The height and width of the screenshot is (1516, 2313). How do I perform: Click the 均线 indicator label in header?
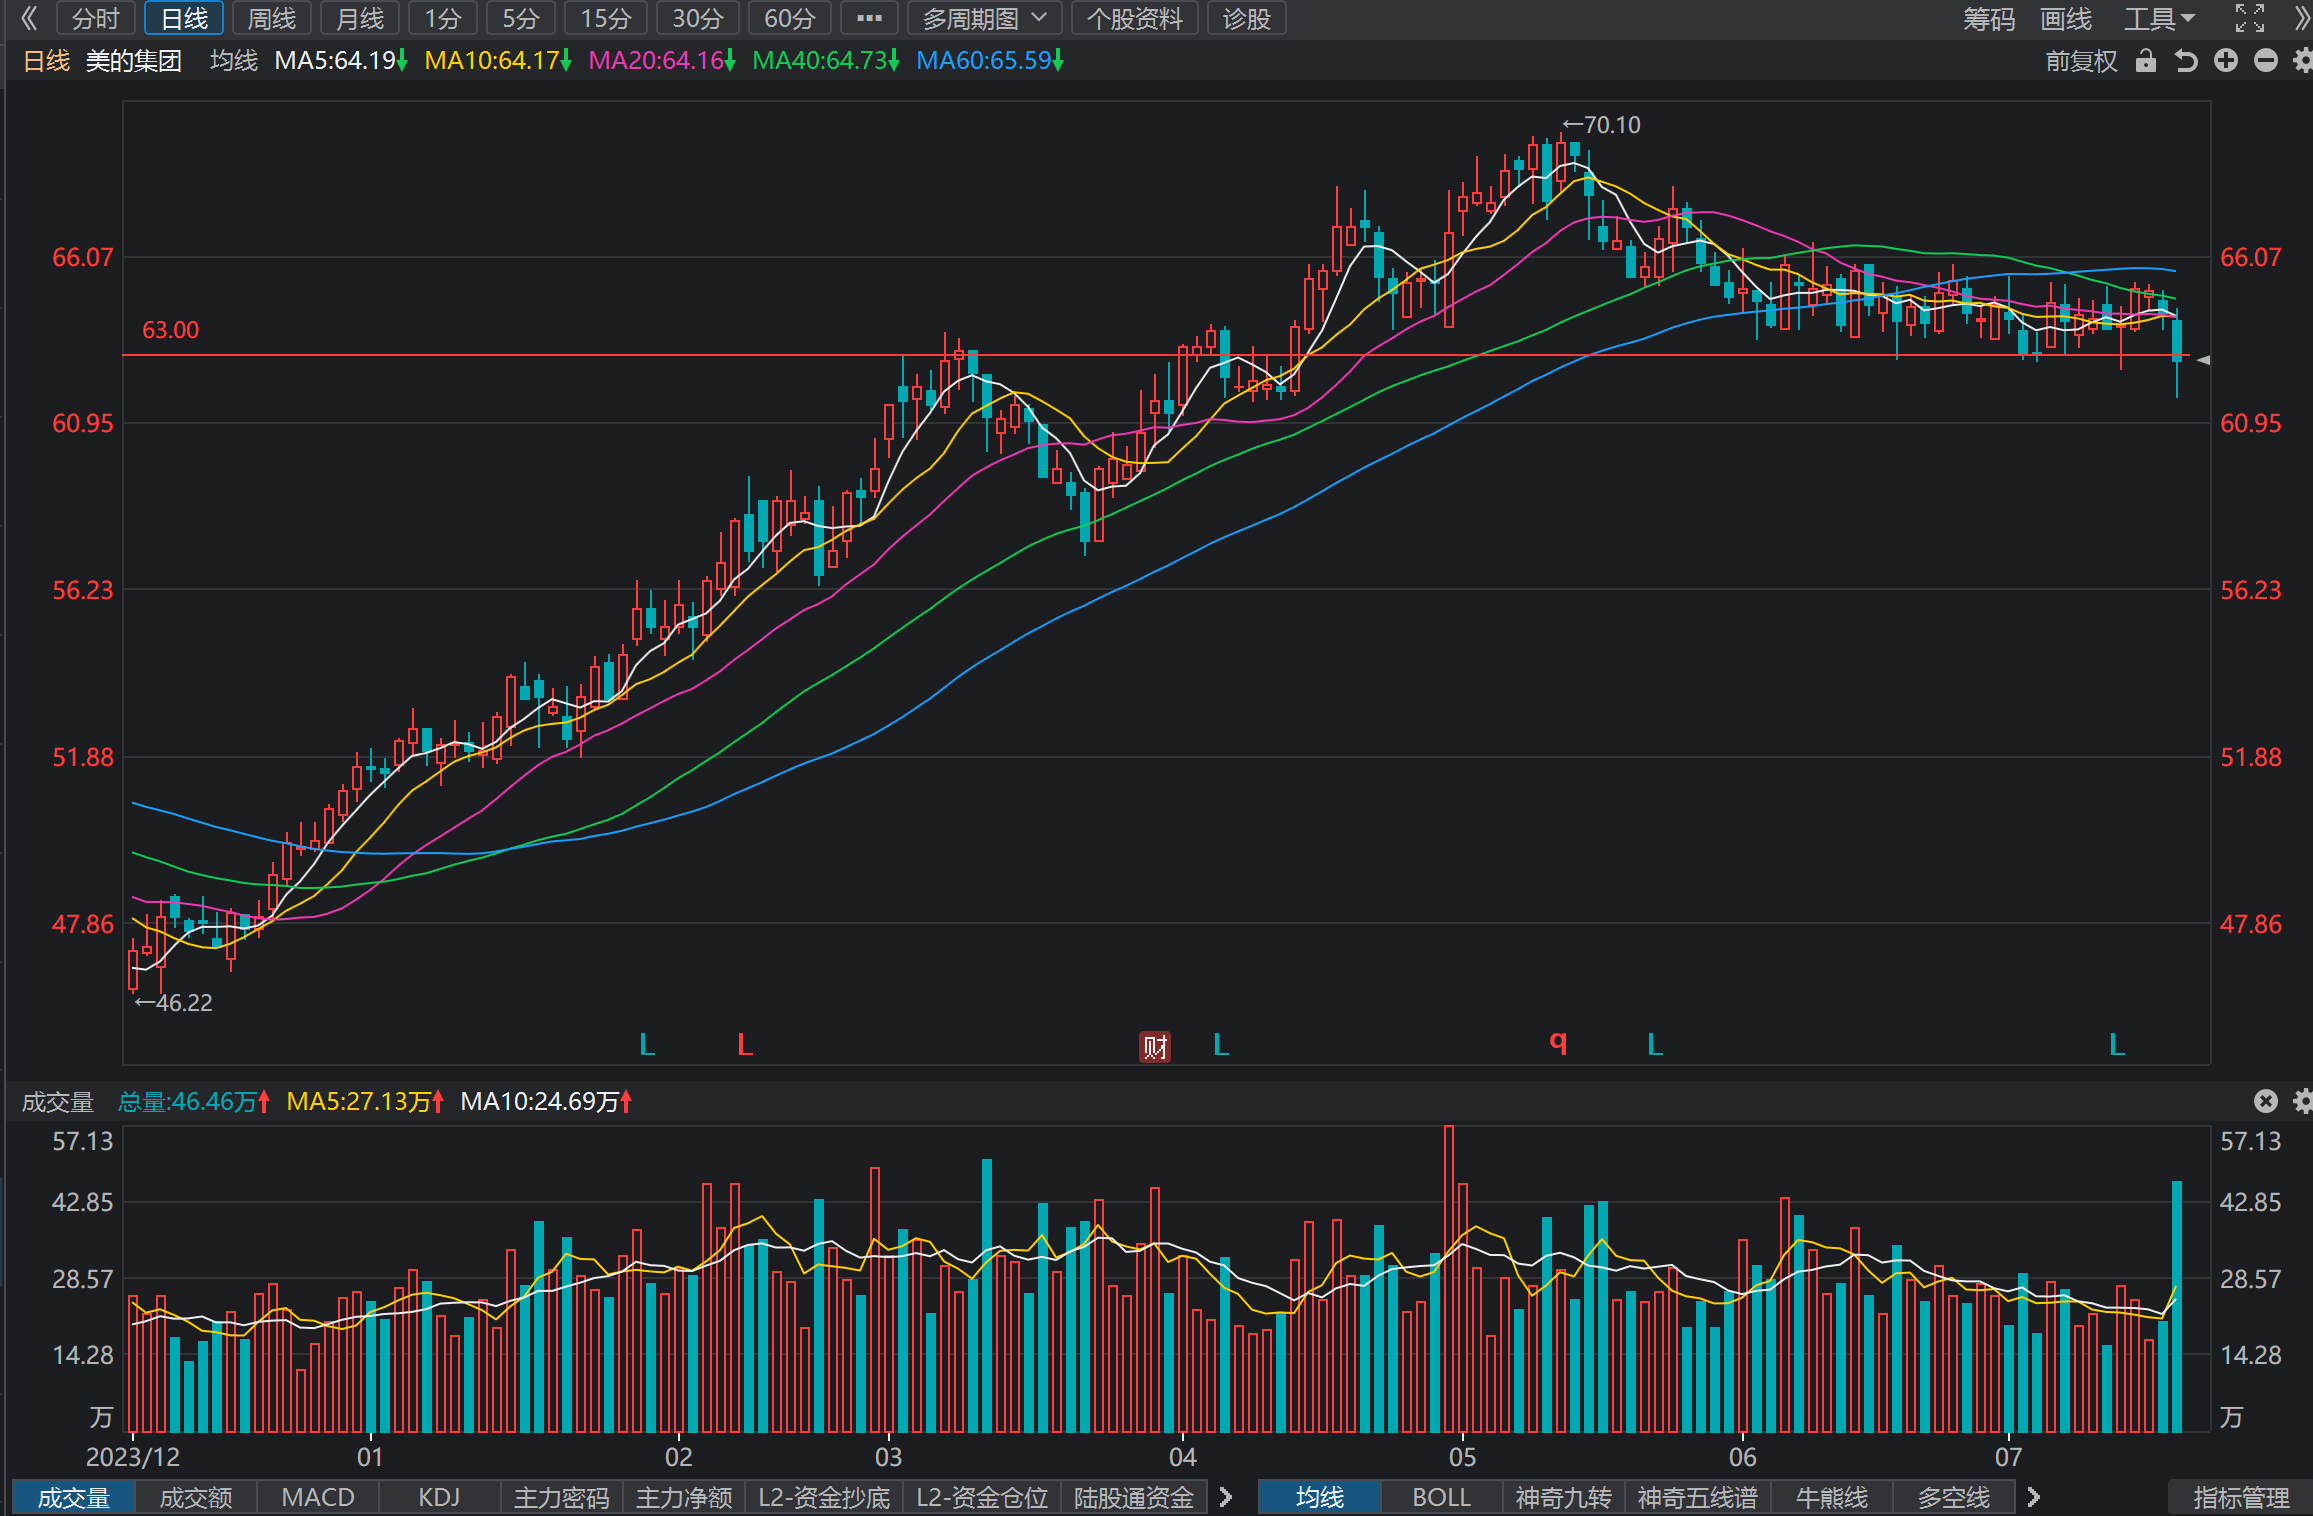coord(234,61)
